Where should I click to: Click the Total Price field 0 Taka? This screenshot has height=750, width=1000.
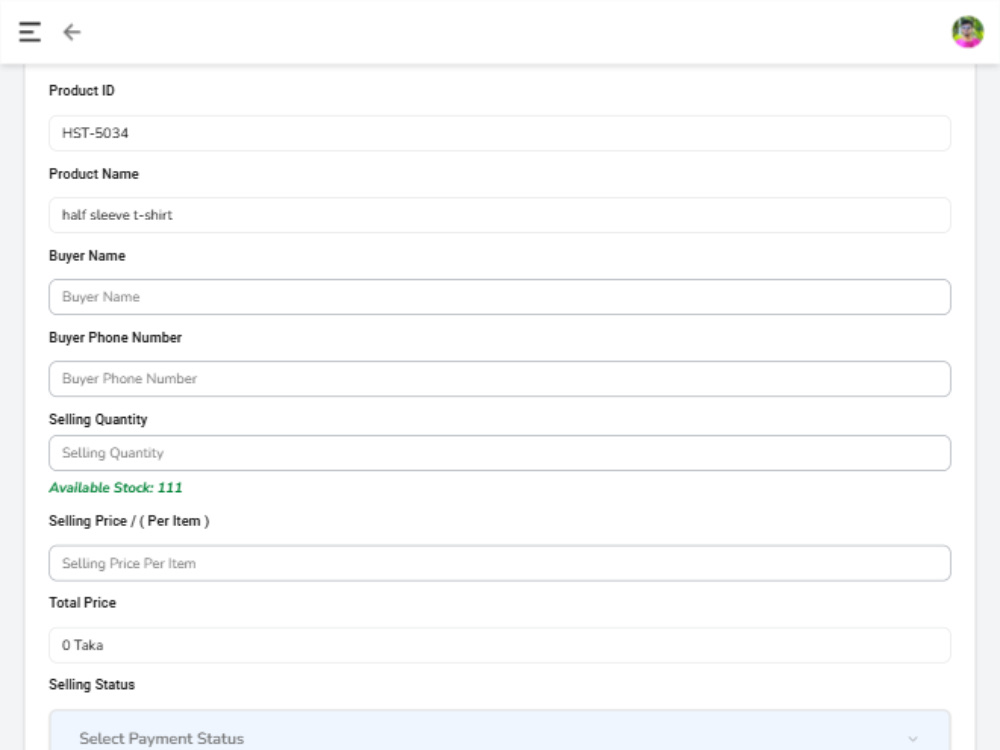(x=499, y=645)
